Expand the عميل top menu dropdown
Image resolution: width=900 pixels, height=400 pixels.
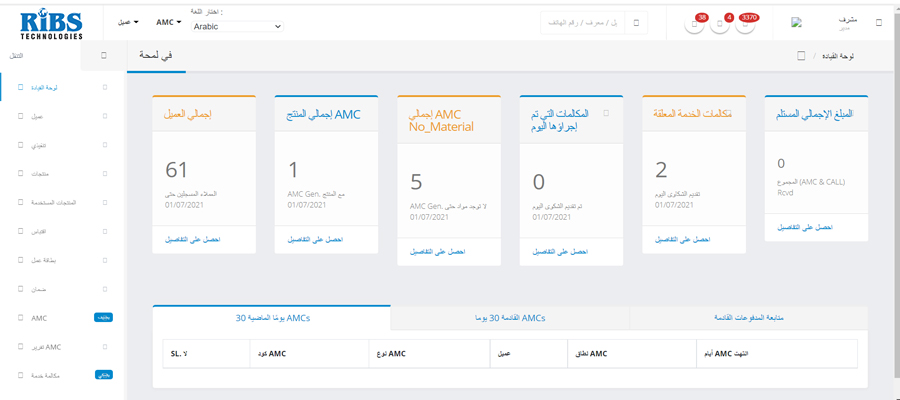(x=128, y=22)
